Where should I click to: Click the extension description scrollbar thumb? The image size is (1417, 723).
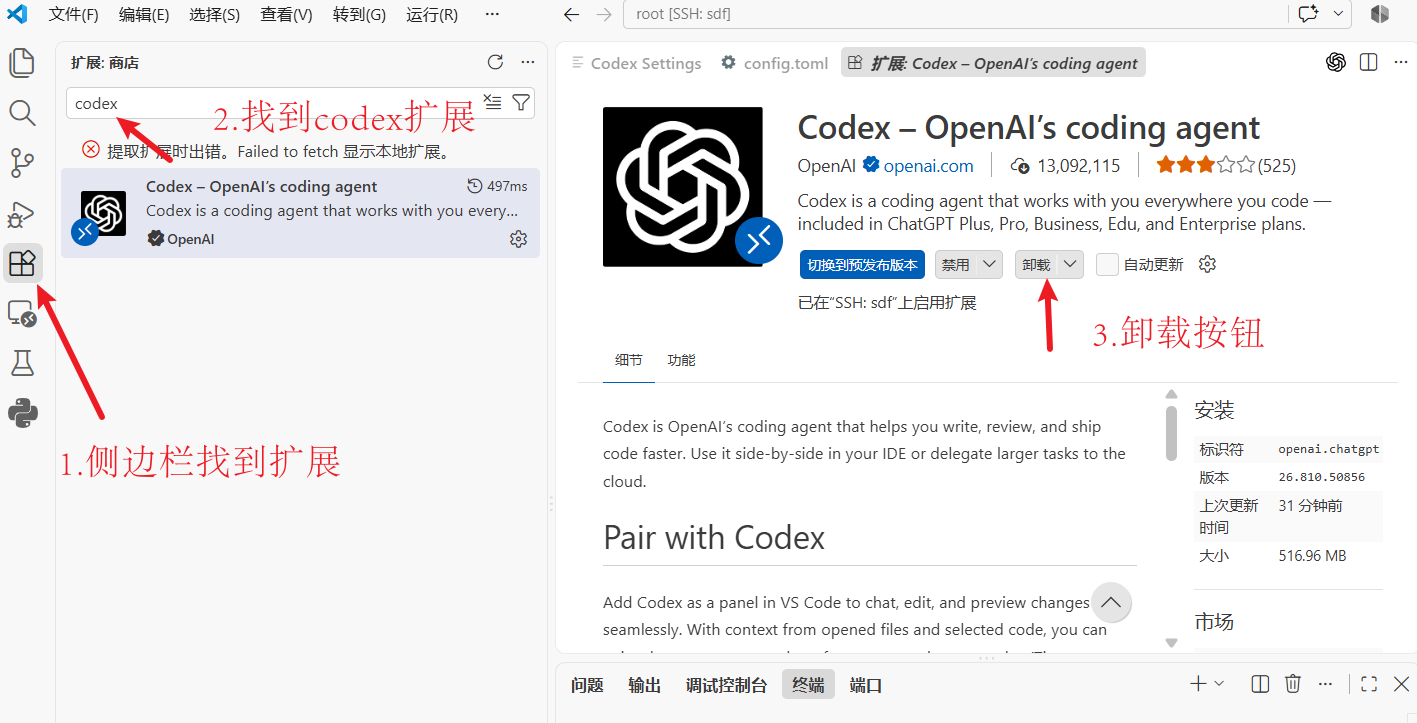(x=1172, y=433)
